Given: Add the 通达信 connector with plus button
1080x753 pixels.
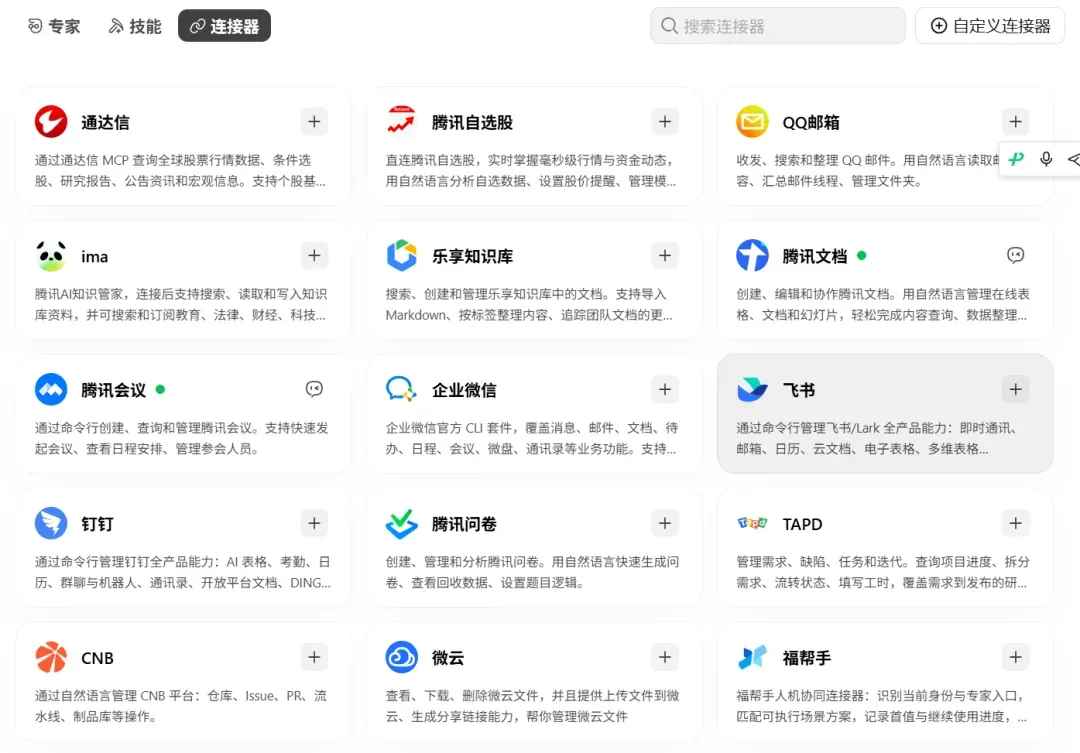Looking at the screenshot, I should pyautogui.click(x=314, y=122).
